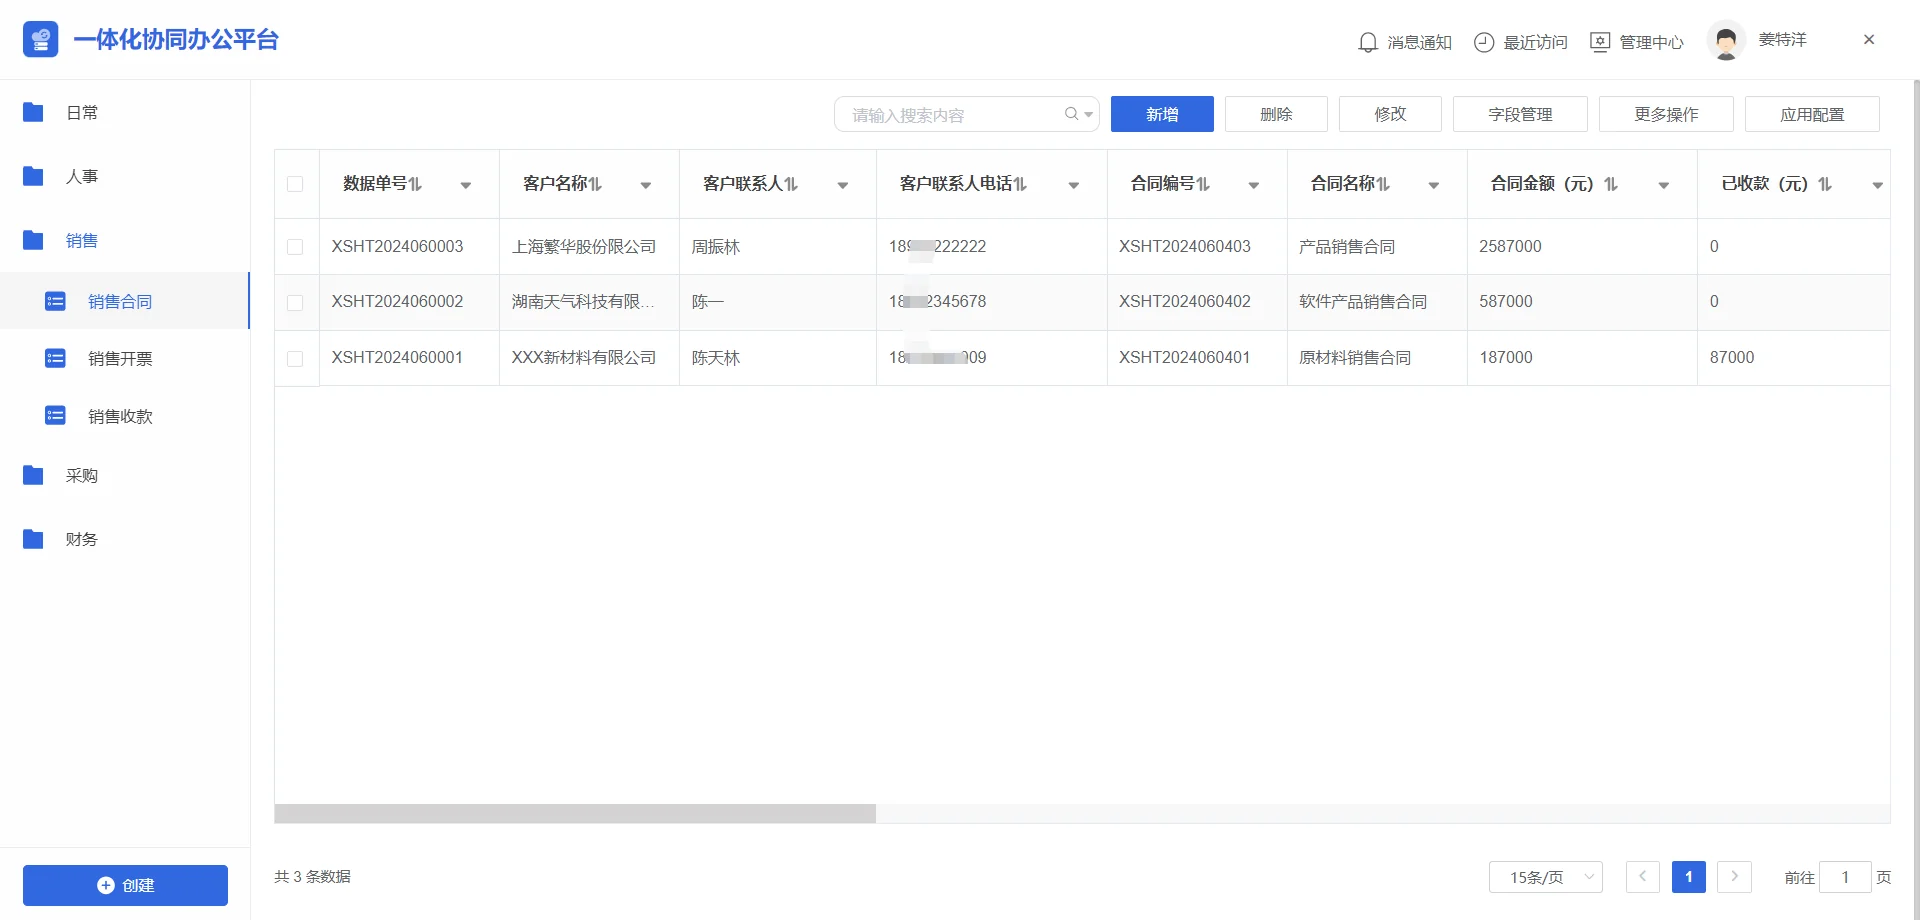Check the row XSHT2024060003 checkbox
This screenshot has height=920, width=1920.
coord(295,247)
